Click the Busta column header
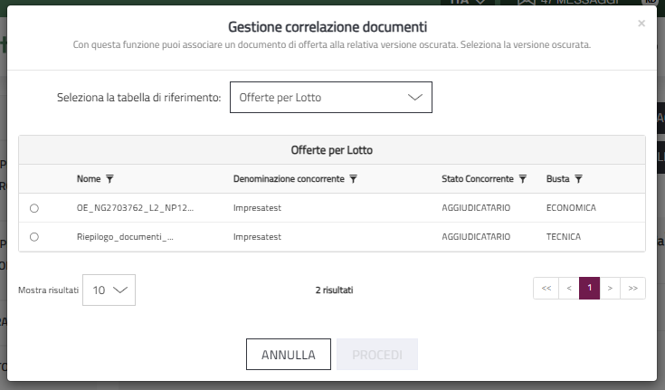The height and width of the screenshot is (390, 665). click(x=558, y=179)
